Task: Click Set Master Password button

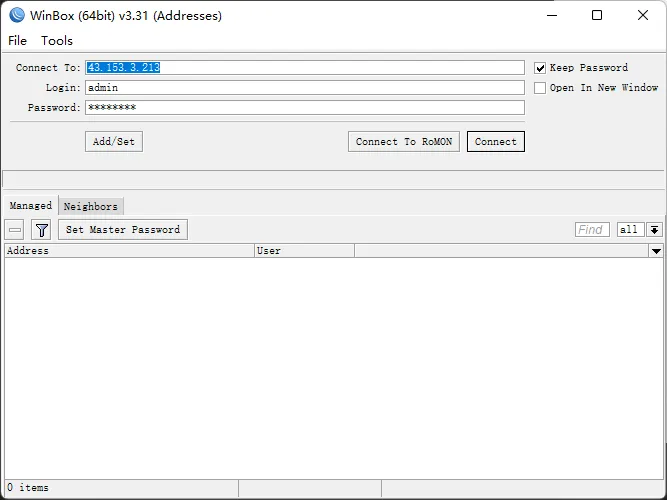Action: point(123,230)
